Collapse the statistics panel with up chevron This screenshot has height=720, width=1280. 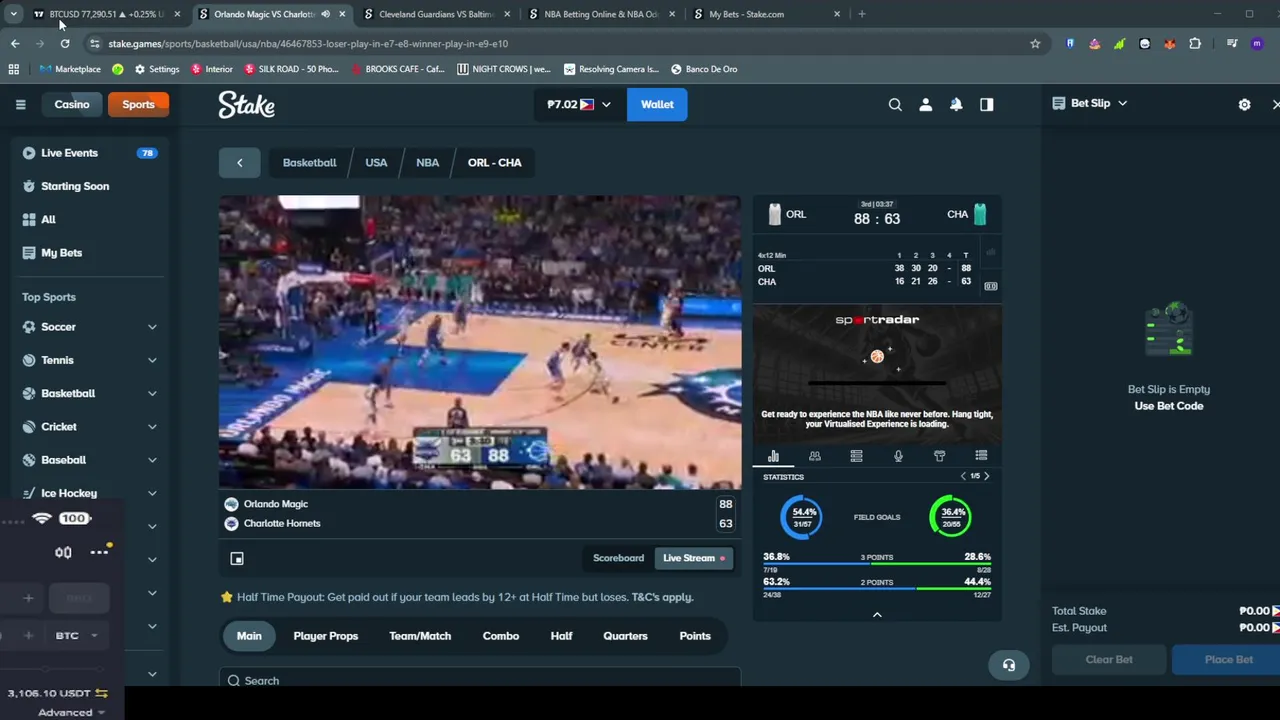[x=877, y=614]
